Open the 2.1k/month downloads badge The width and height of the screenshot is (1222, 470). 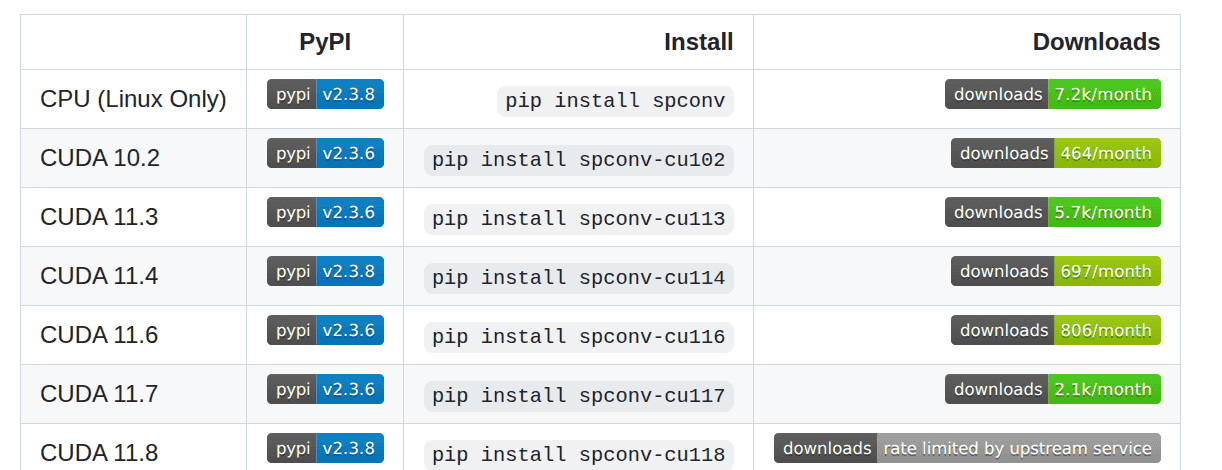(x=1052, y=390)
